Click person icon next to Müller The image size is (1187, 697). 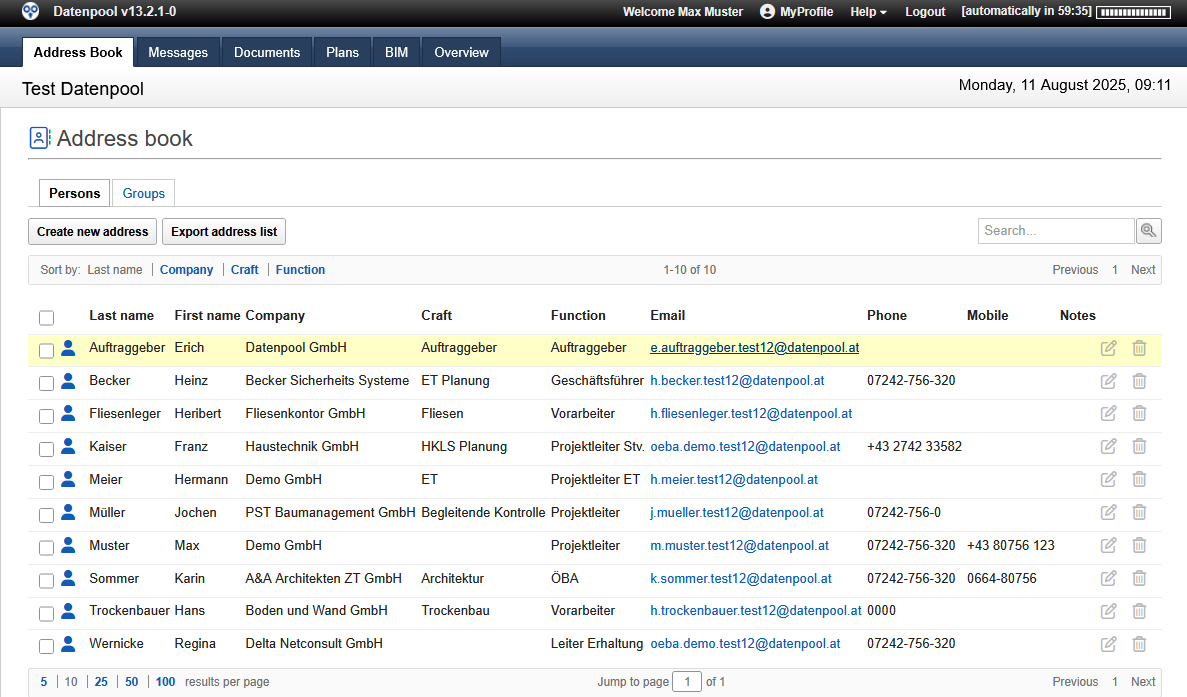pos(68,512)
